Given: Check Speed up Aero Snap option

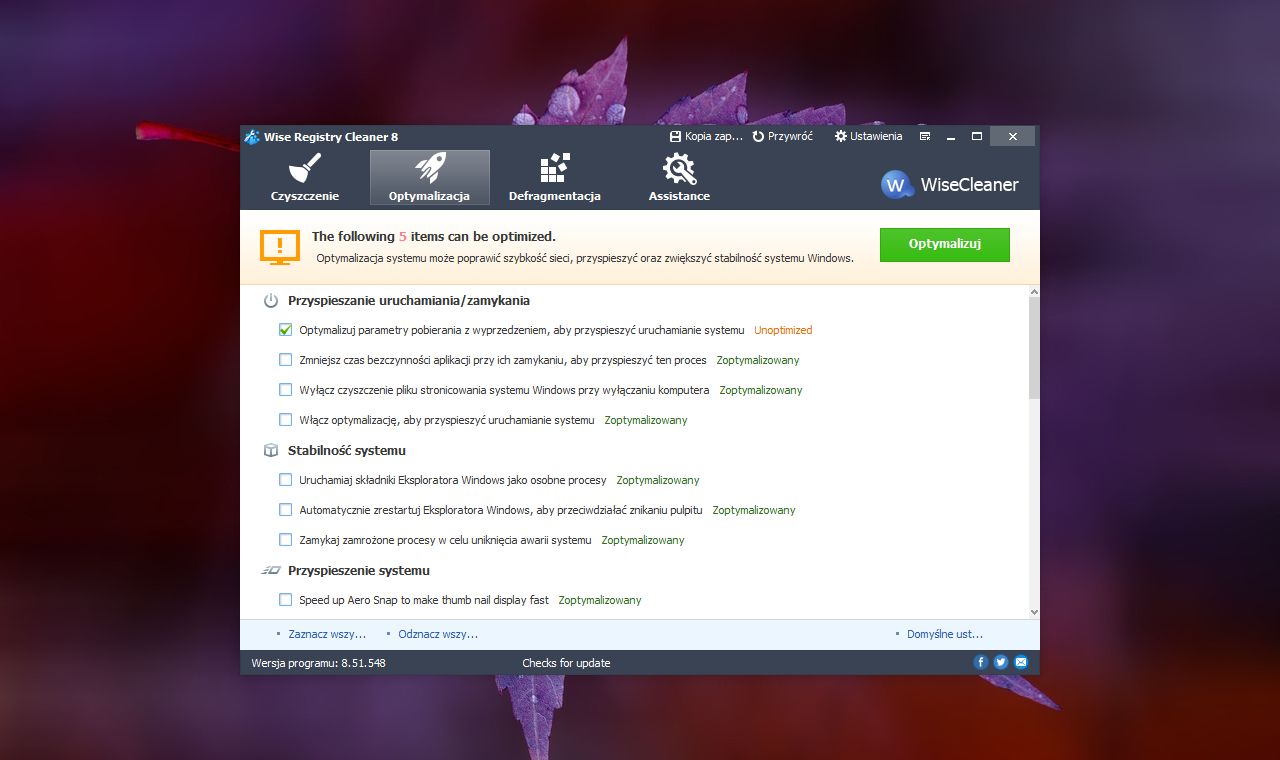Looking at the screenshot, I should coord(286,600).
